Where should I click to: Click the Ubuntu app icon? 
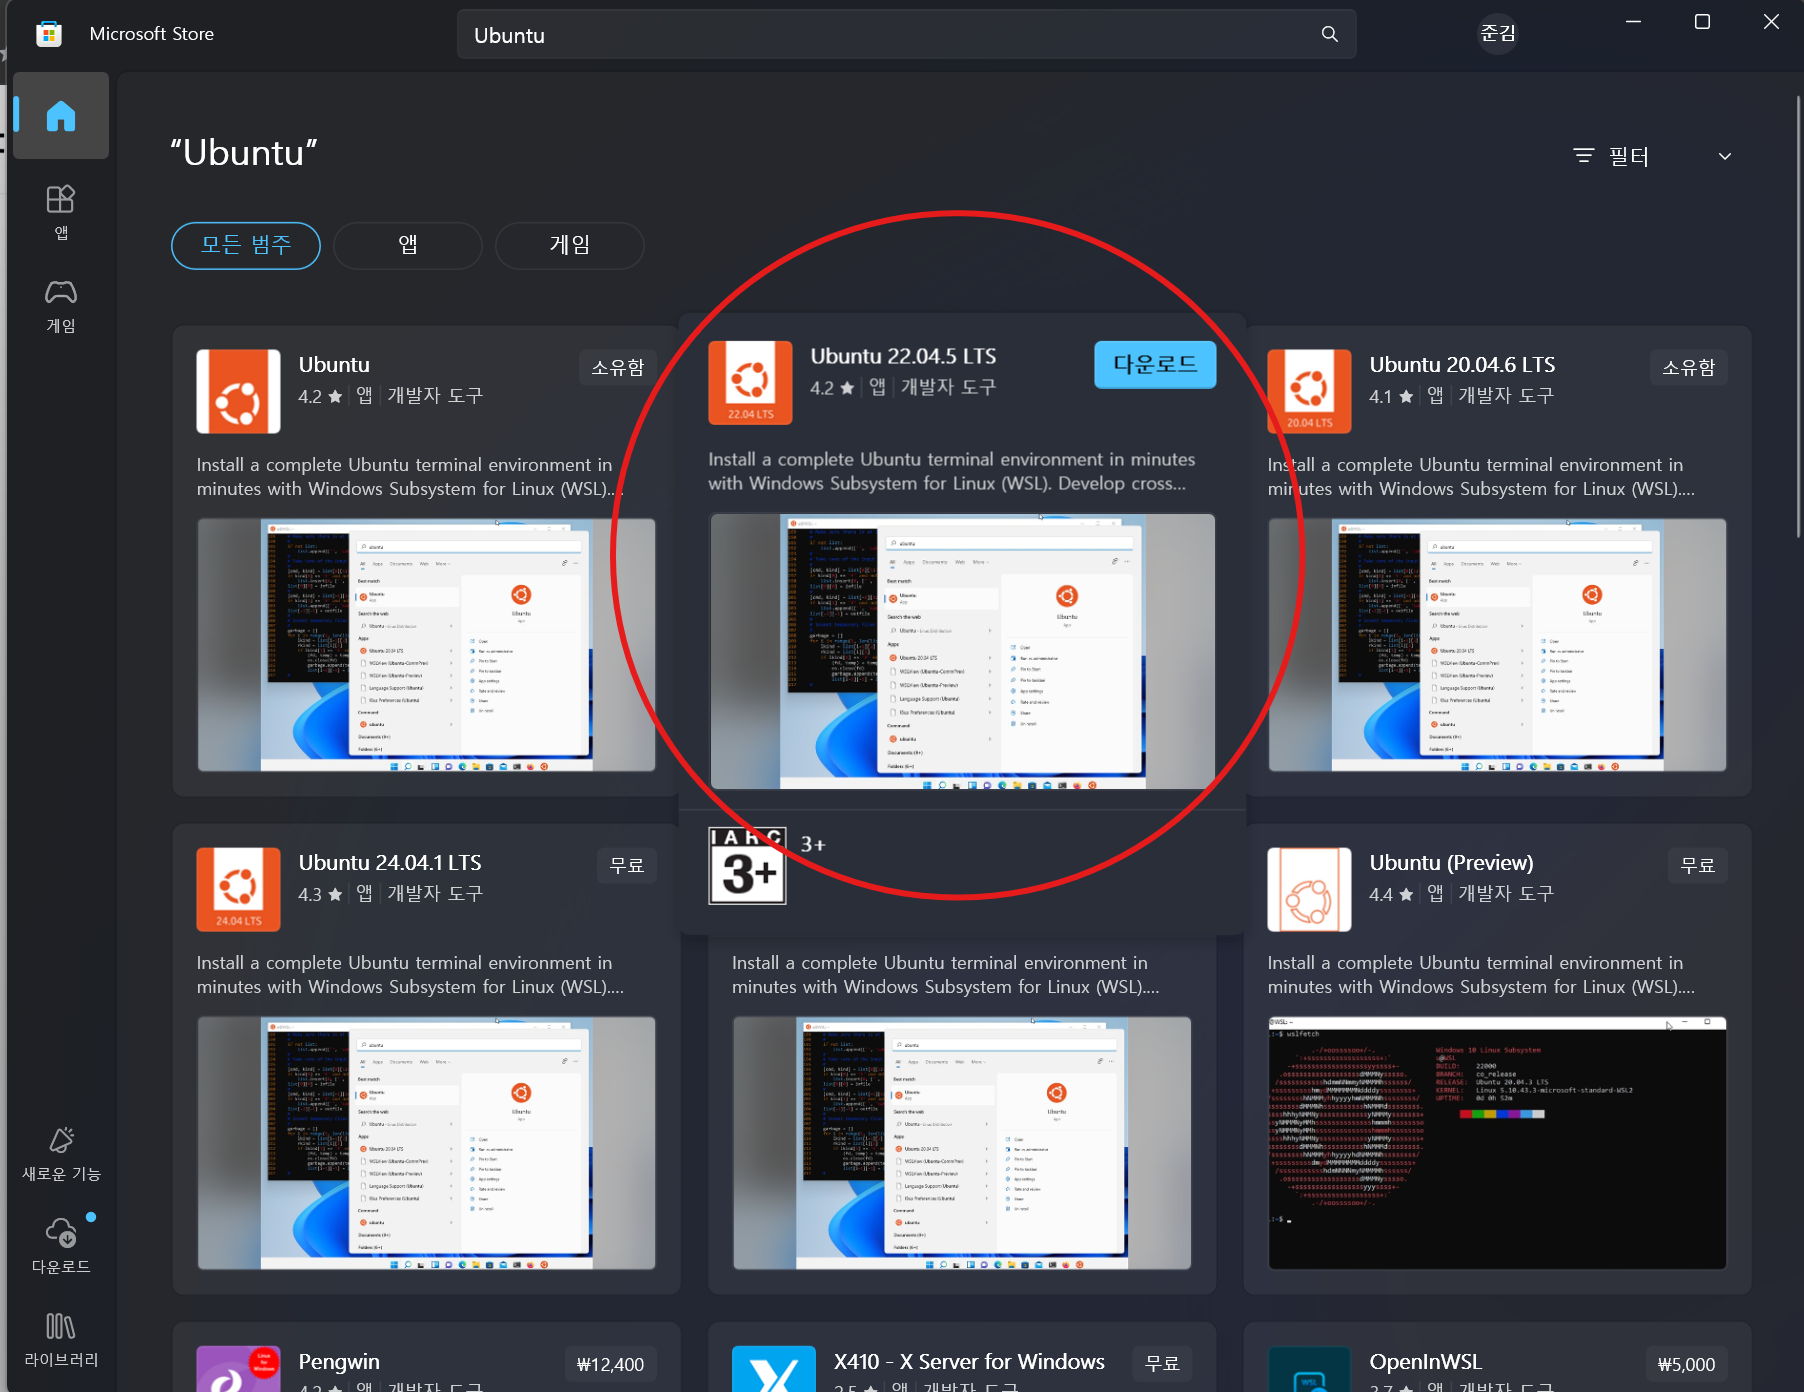(238, 391)
